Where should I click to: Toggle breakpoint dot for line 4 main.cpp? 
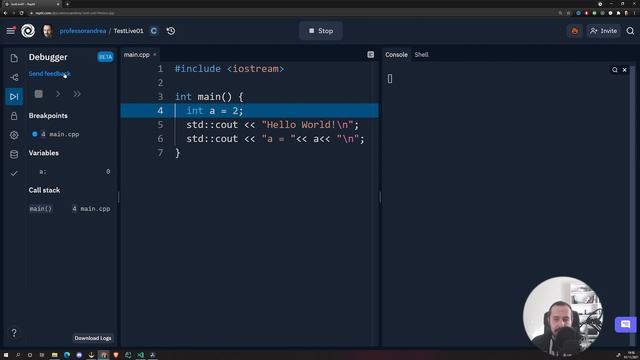35,134
